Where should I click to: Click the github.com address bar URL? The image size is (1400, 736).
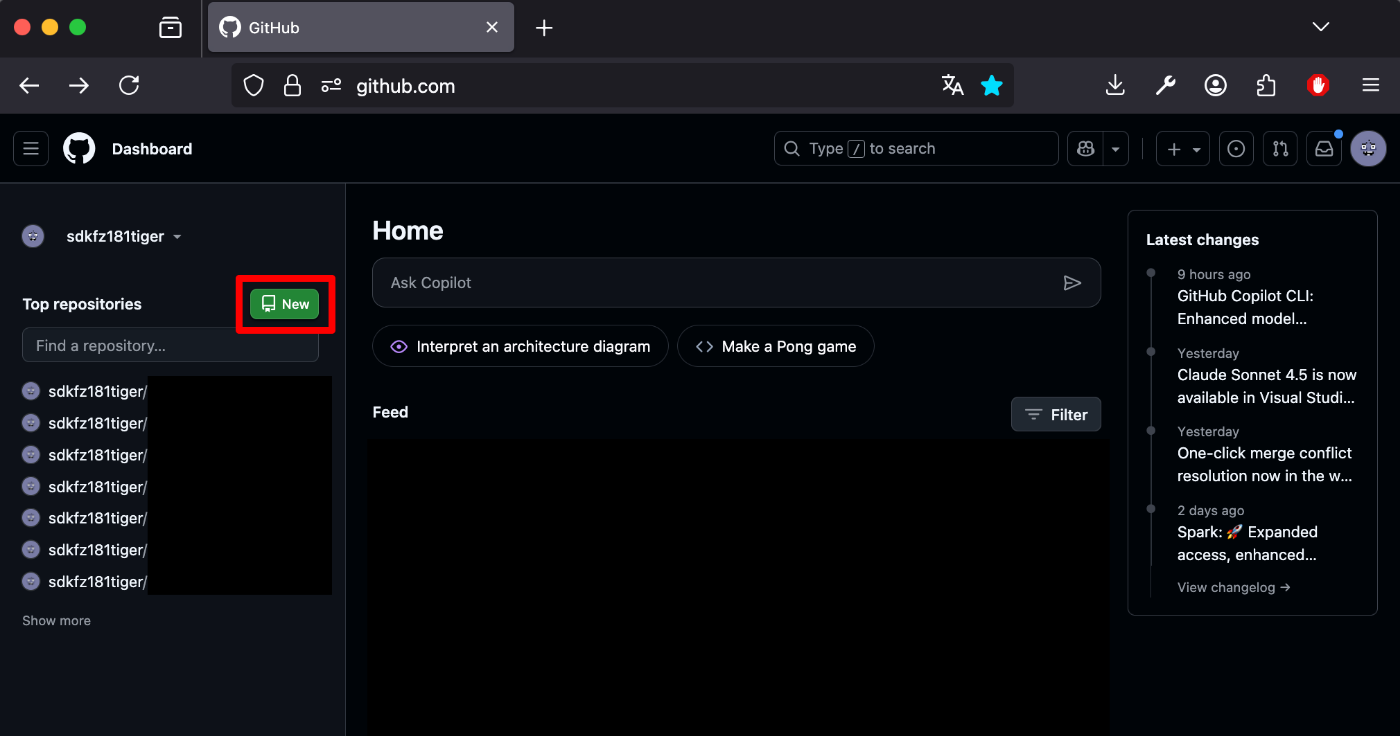click(x=406, y=86)
